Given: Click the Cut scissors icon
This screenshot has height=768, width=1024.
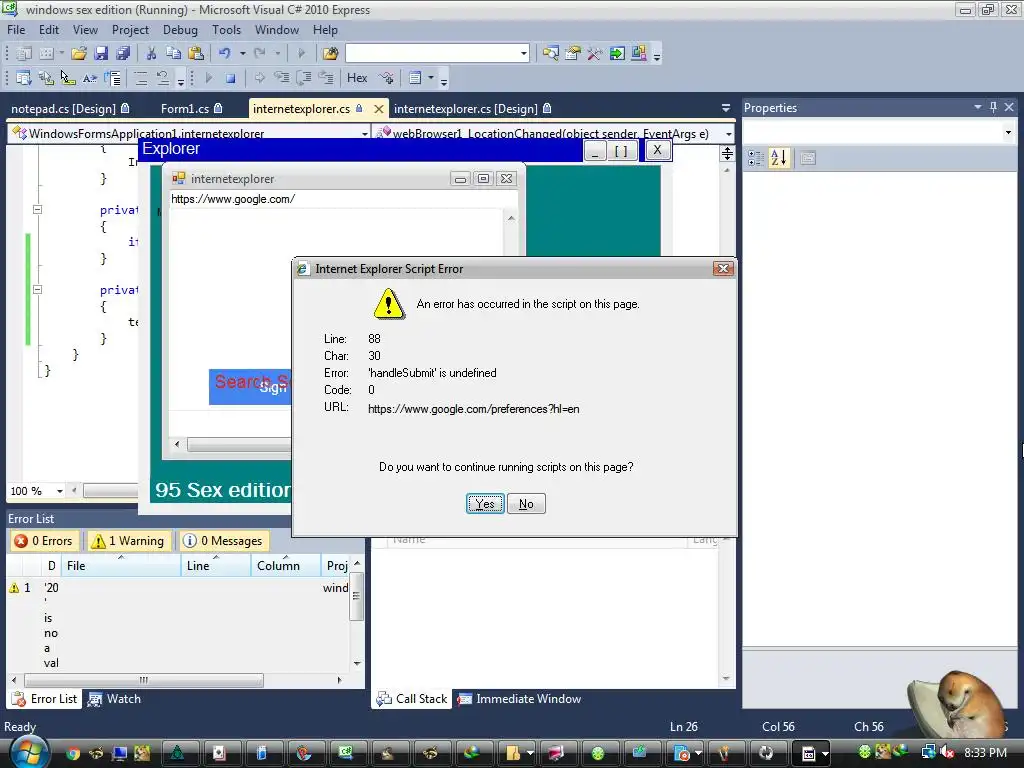Looking at the screenshot, I should pos(151,54).
